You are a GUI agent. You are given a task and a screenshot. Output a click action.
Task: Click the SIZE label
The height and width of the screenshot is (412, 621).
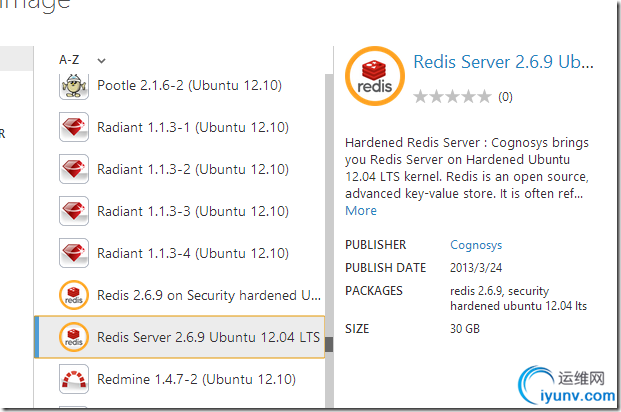[x=357, y=328]
